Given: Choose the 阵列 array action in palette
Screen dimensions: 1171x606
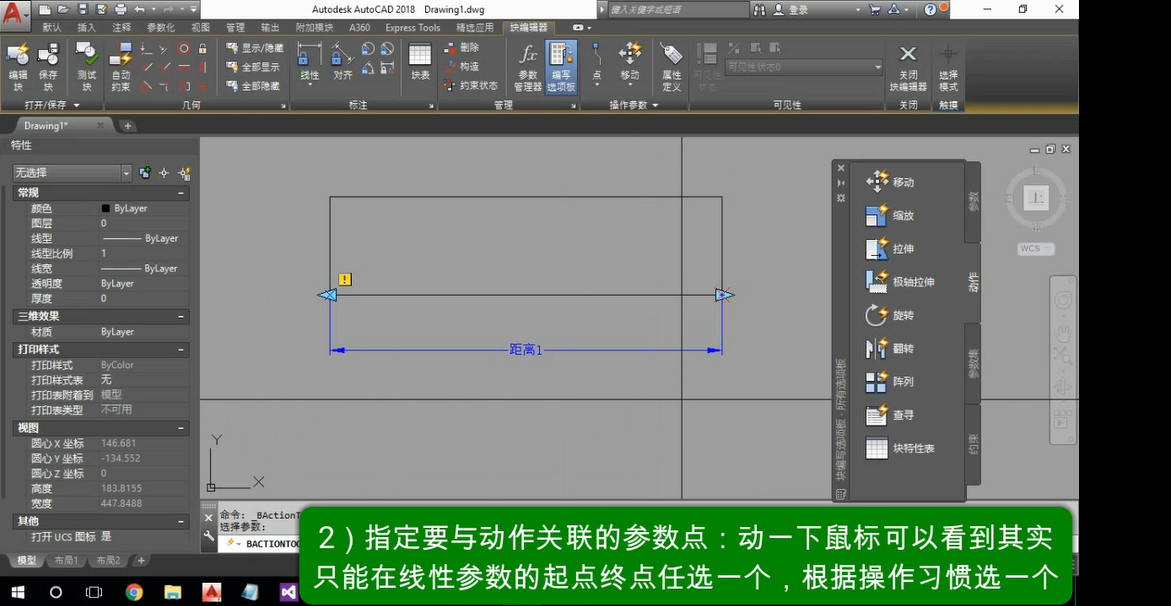Looking at the screenshot, I should click(890, 382).
